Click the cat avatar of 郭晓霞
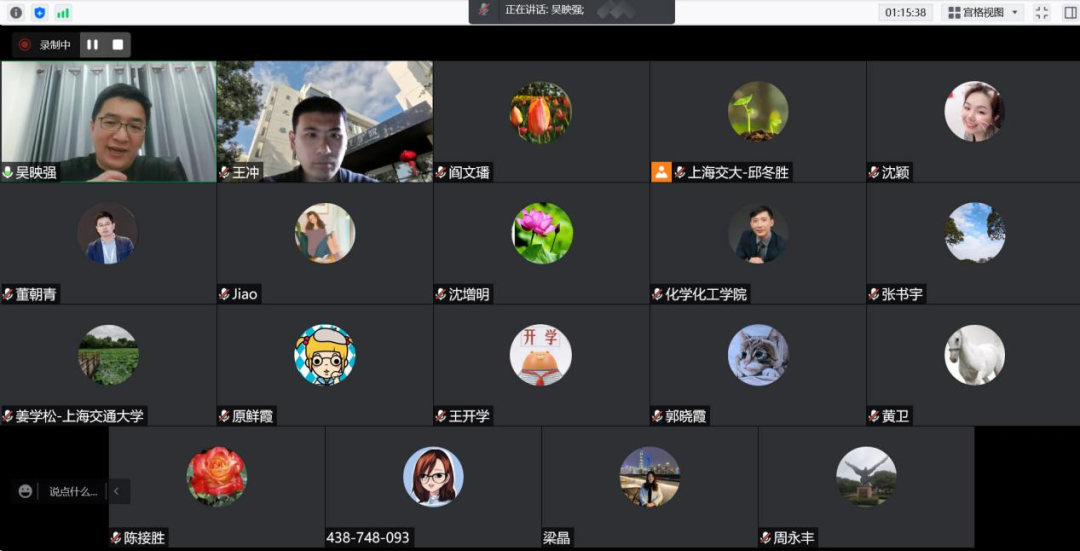This screenshot has width=1080, height=551. pos(758,355)
